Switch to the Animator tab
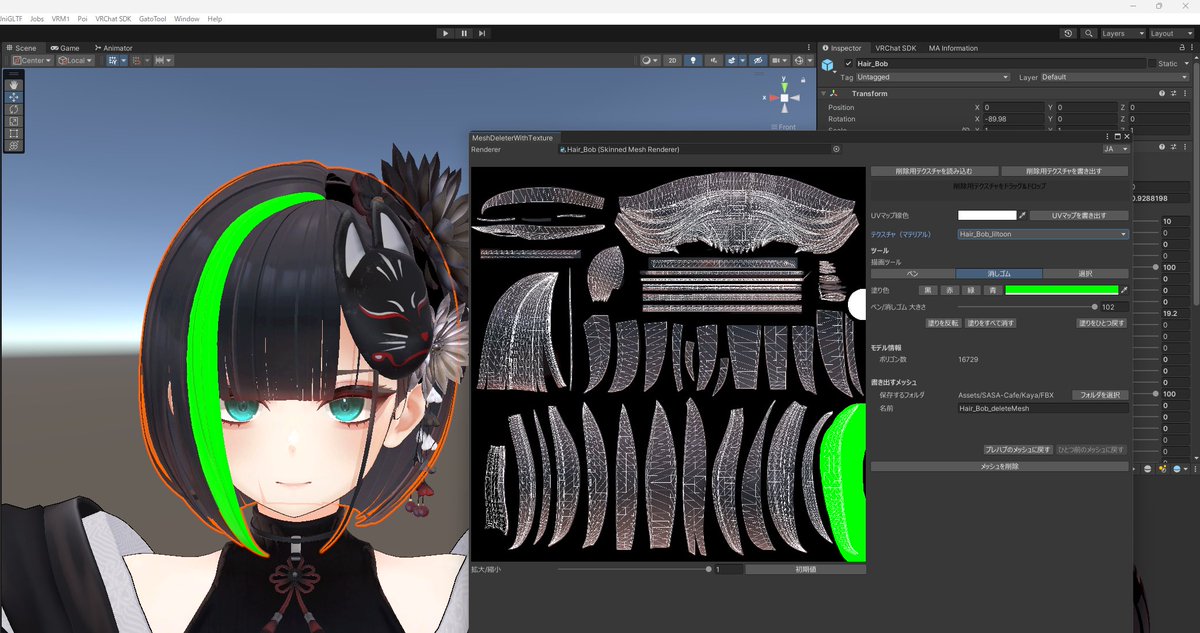The image size is (1200, 633). tap(113, 48)
